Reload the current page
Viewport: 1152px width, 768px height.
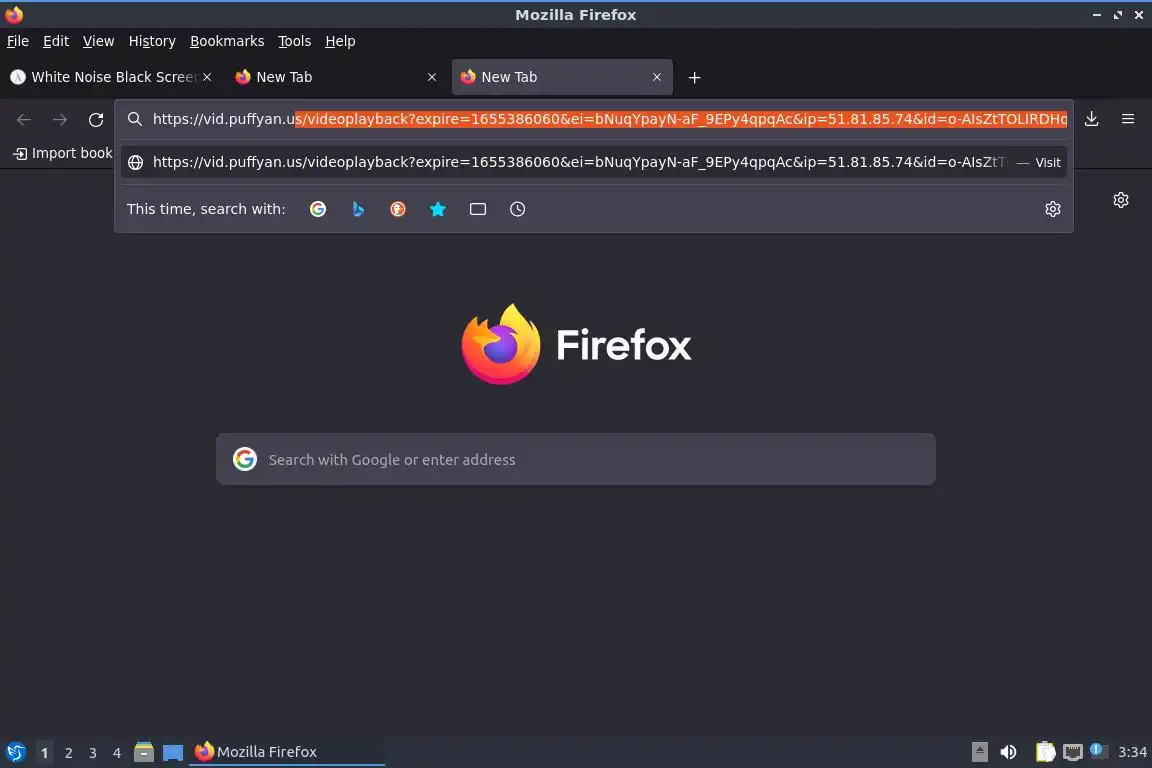[x=96, y=120]
